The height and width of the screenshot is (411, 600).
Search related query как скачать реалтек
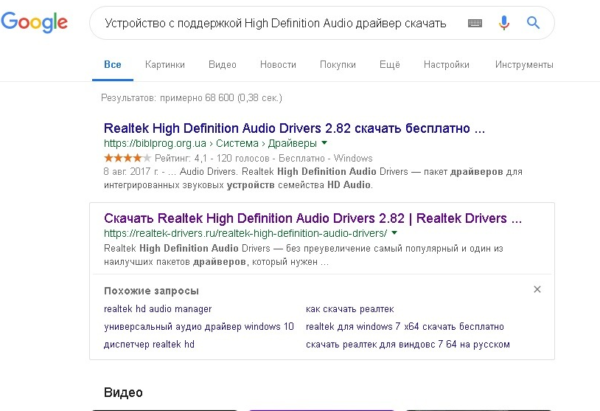click(x=350, y=309)
